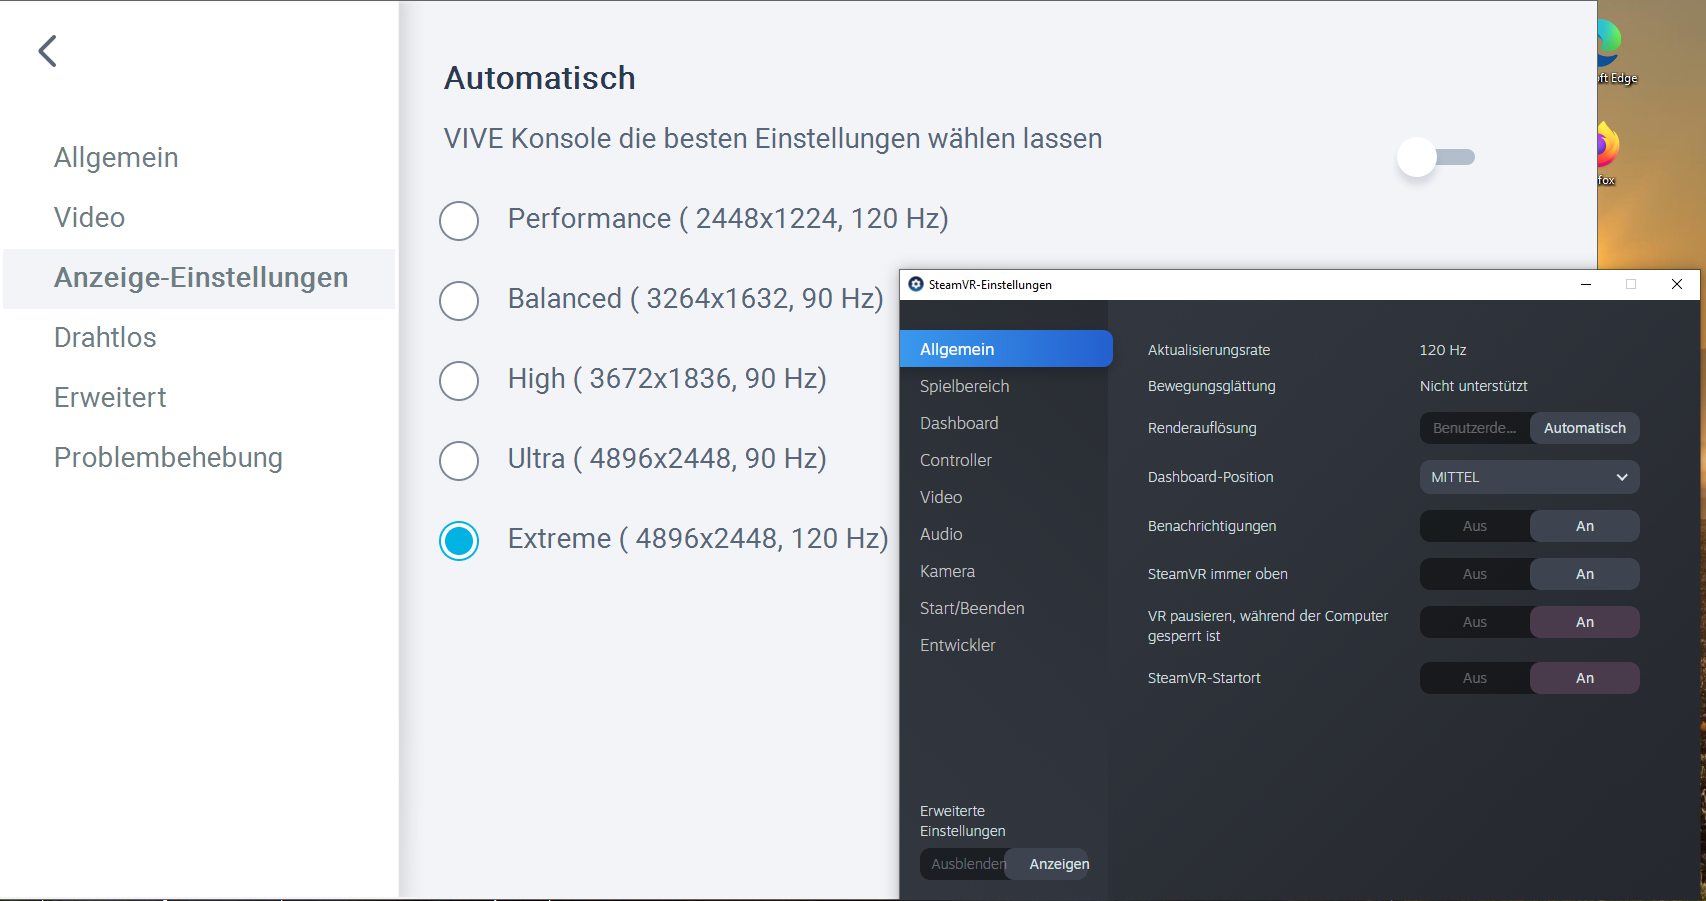This screenshot has width=1706, height=901.
Task: Turn SteamVR immer oben off
Action: pos(1475,574)
